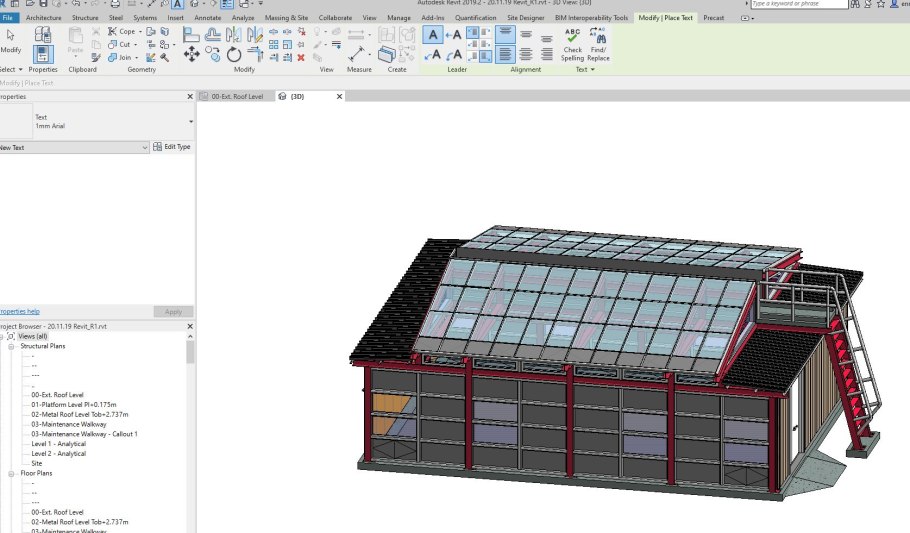The image size is (910, 533).
Task: Click the Scale tool icon
Action: (x=287, y=44)
